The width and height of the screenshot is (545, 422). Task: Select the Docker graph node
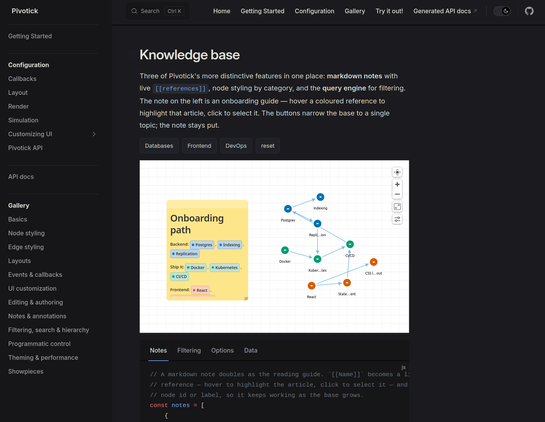coord(285,250)
